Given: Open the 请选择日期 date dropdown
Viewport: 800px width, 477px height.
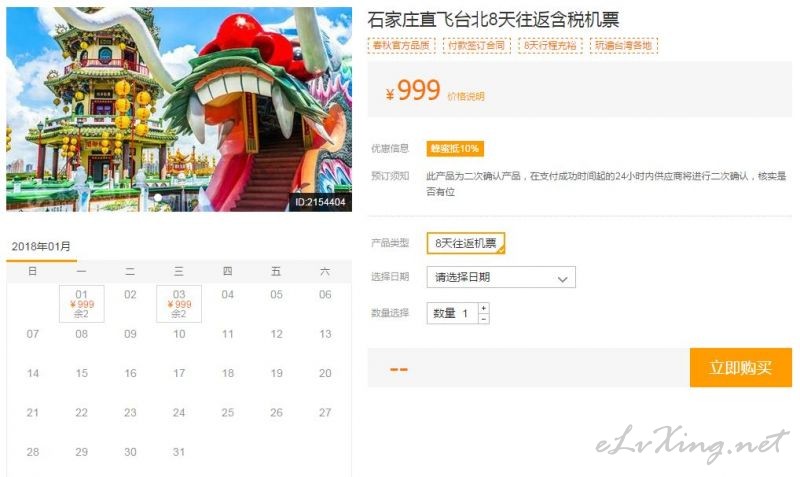Looking at the screenshot, I should (501, 277).
